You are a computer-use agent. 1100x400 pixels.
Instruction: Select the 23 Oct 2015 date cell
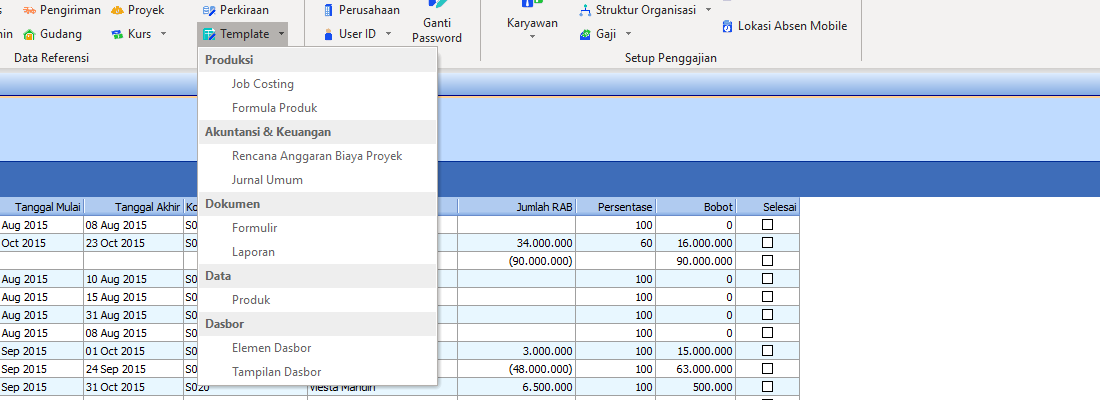(x=133, y=244)
